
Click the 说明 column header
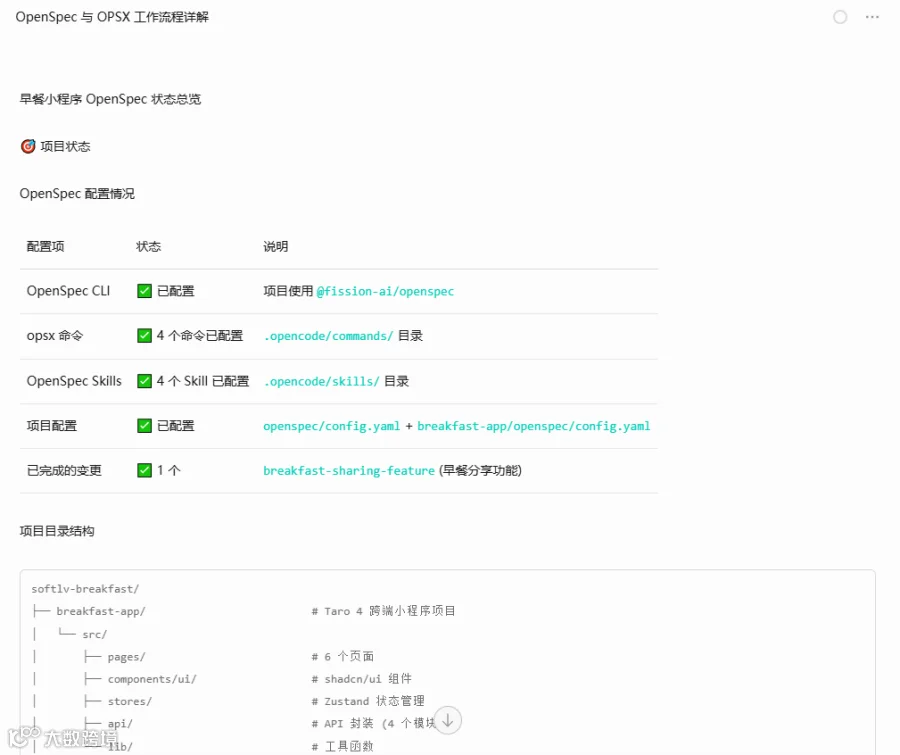276,246
